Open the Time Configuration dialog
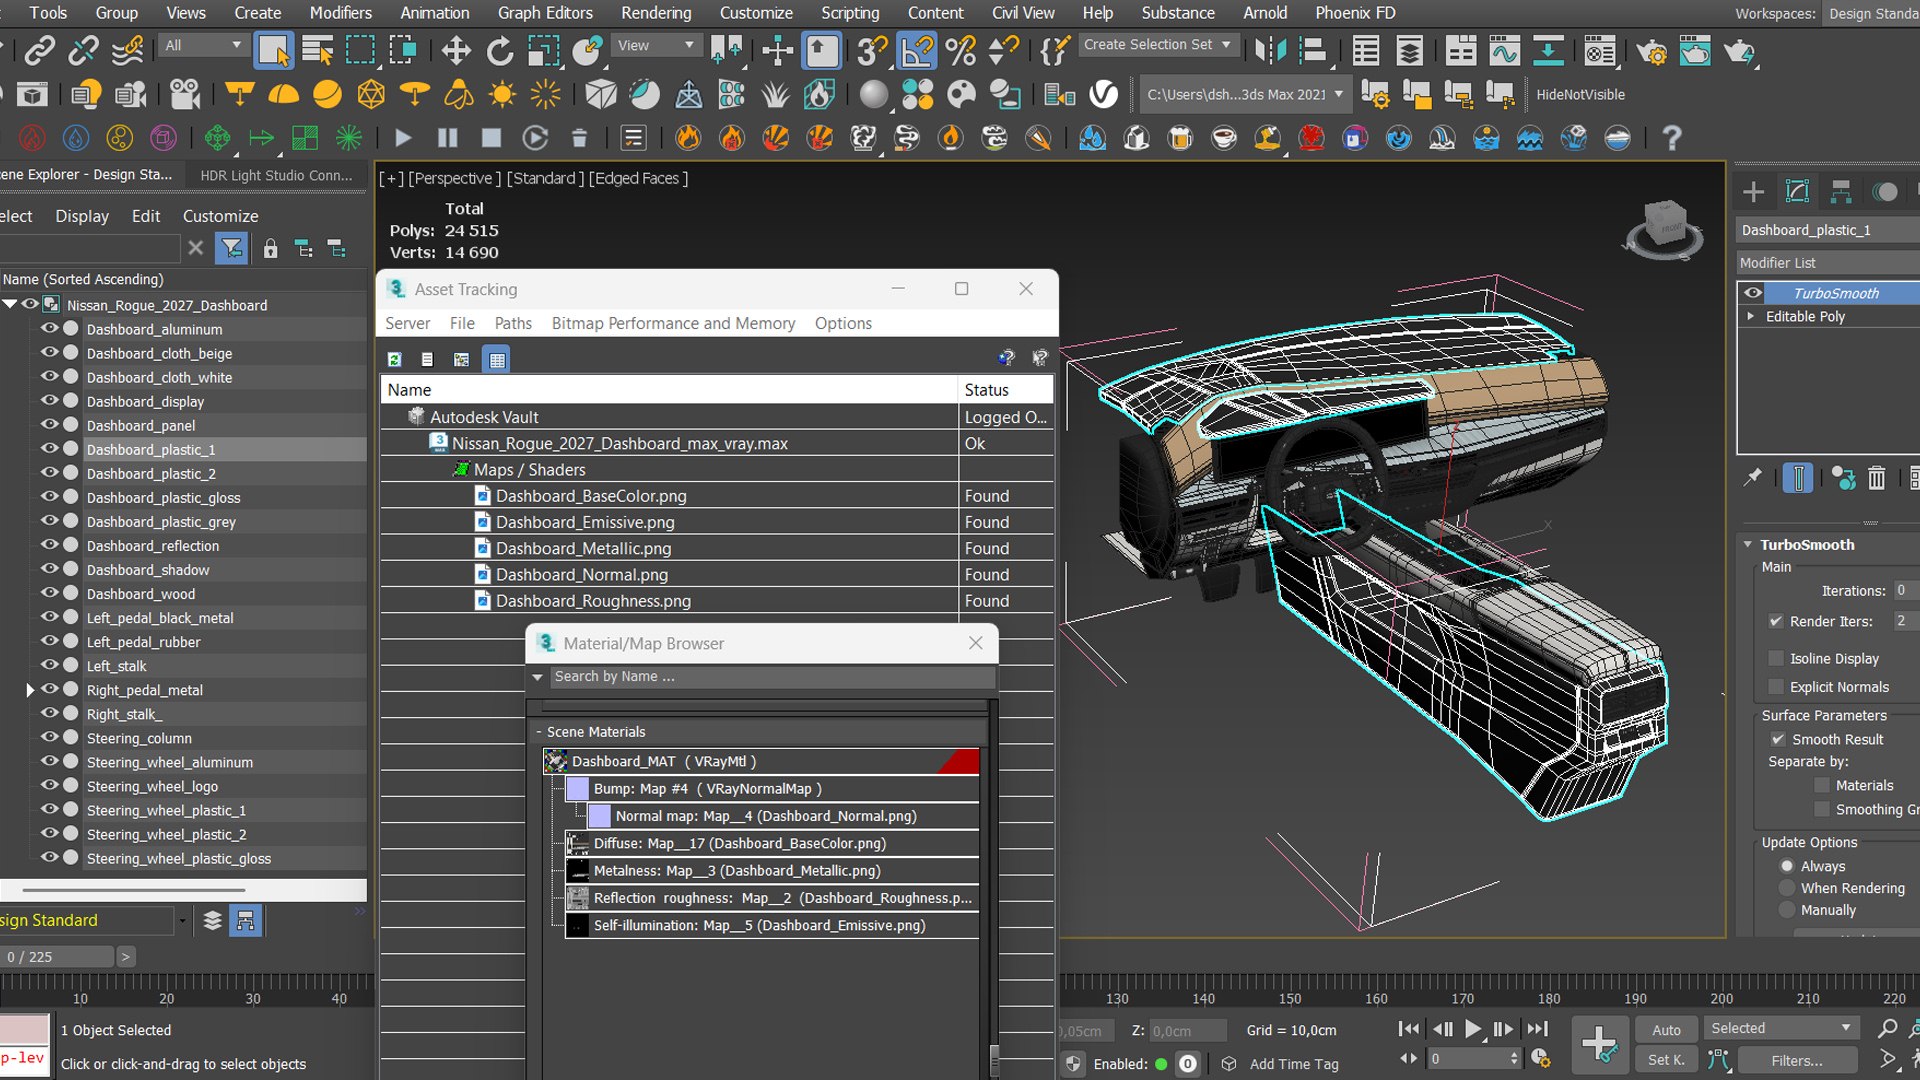Viewport: 1920px width, 1080px height. pyautogui.click(x=1540, y=1058)
